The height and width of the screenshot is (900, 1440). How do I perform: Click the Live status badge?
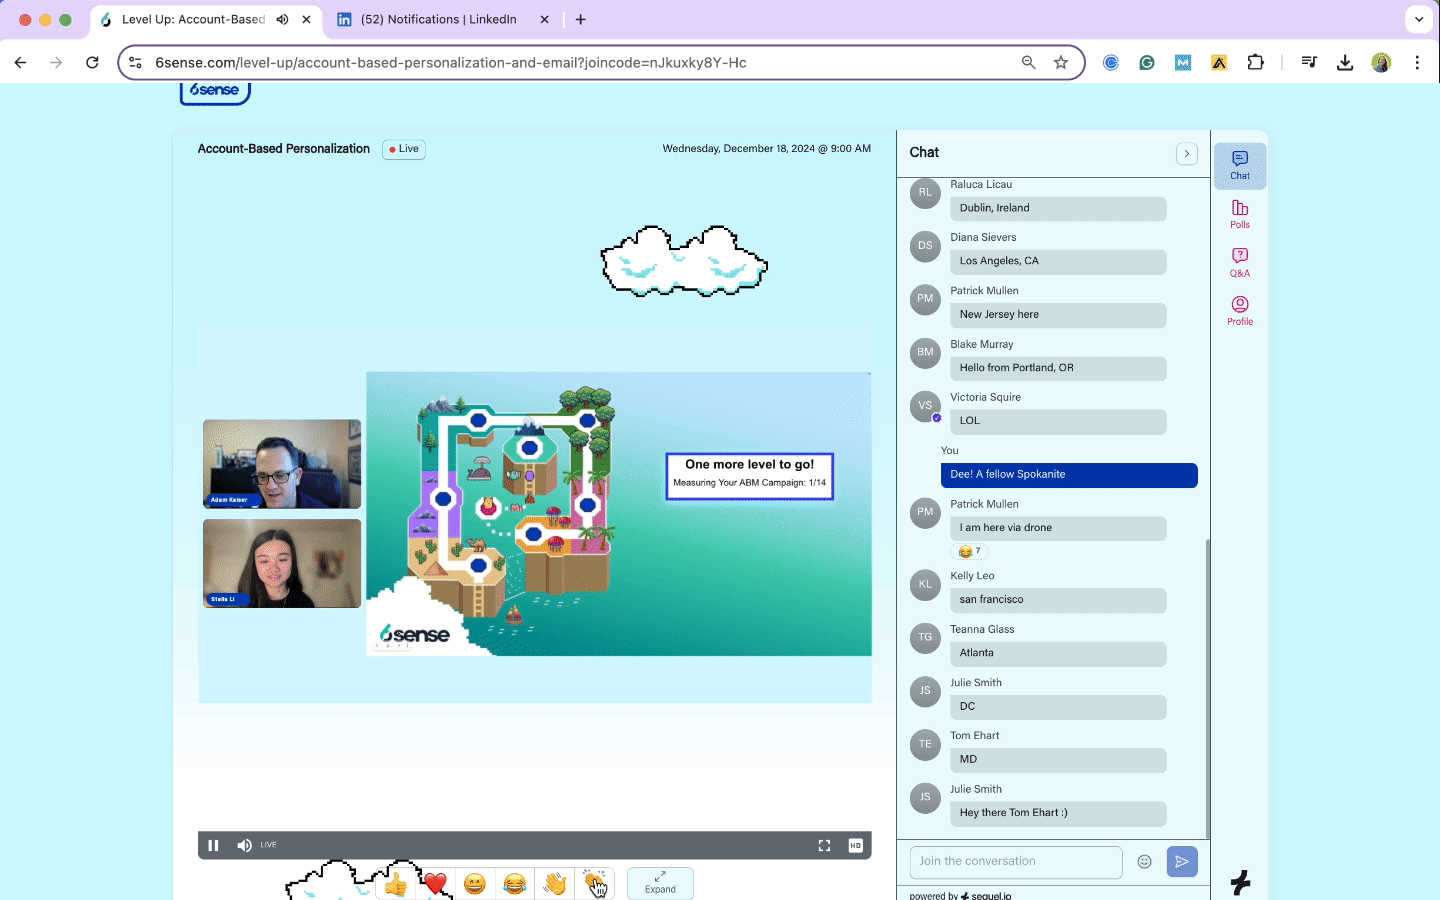[x=405, y=149]
